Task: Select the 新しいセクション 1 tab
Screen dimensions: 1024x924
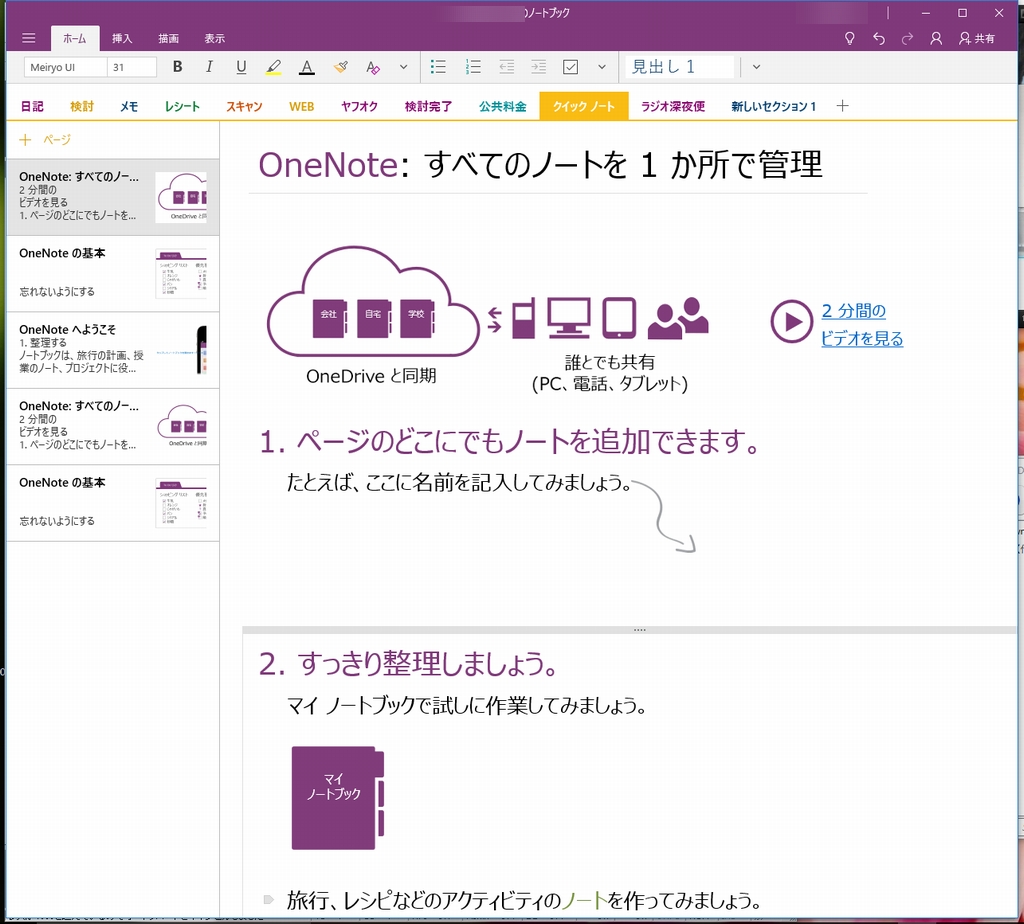Action: point(774,106)
